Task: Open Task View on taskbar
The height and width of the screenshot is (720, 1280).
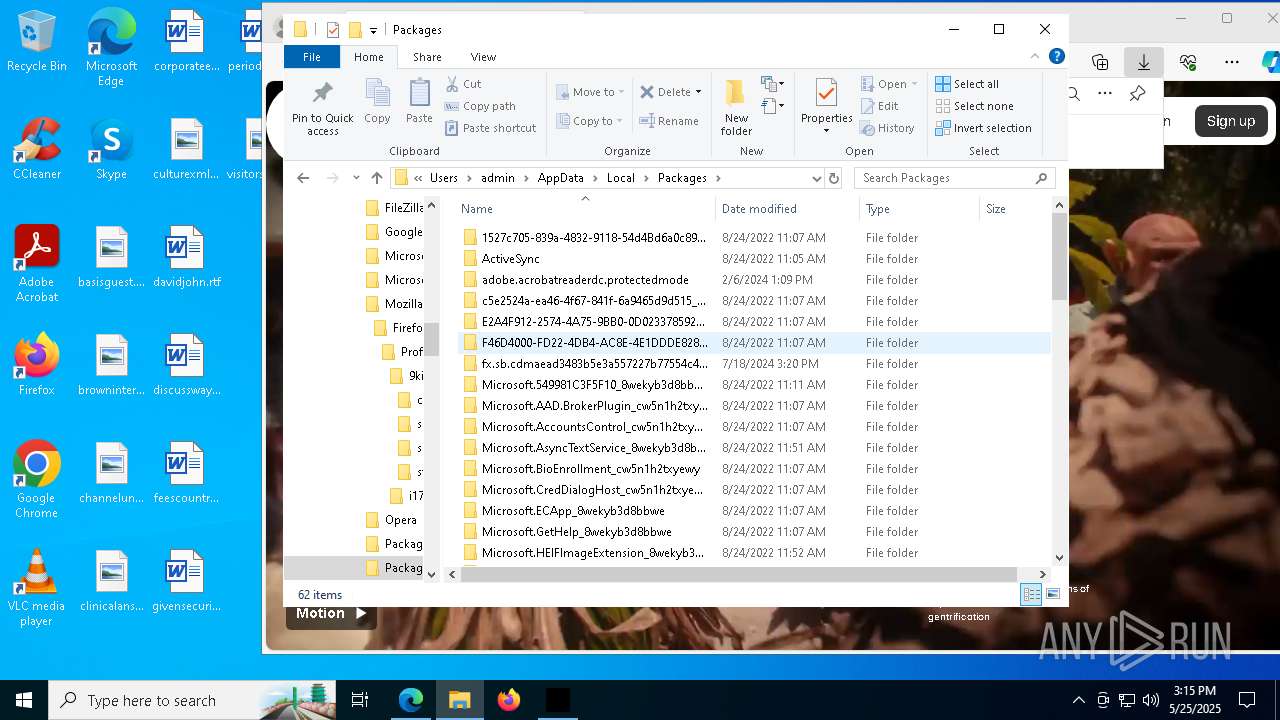Action: 360,700
